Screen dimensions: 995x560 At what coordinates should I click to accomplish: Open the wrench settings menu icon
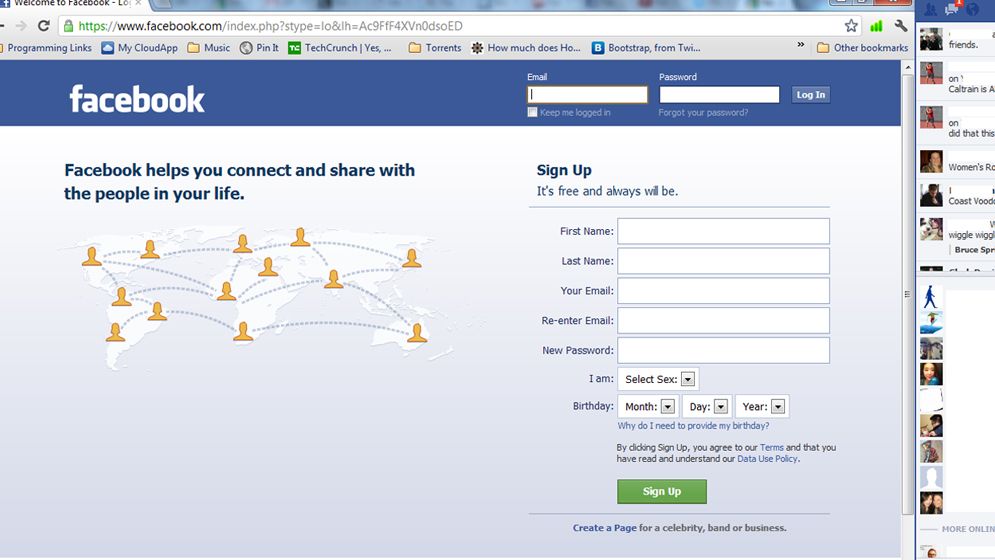(901, 26)
